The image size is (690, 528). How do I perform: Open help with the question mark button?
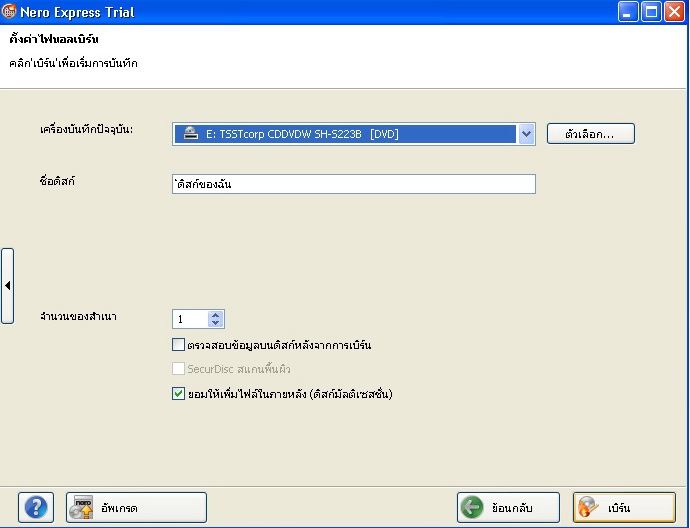[x=36, y=507]
